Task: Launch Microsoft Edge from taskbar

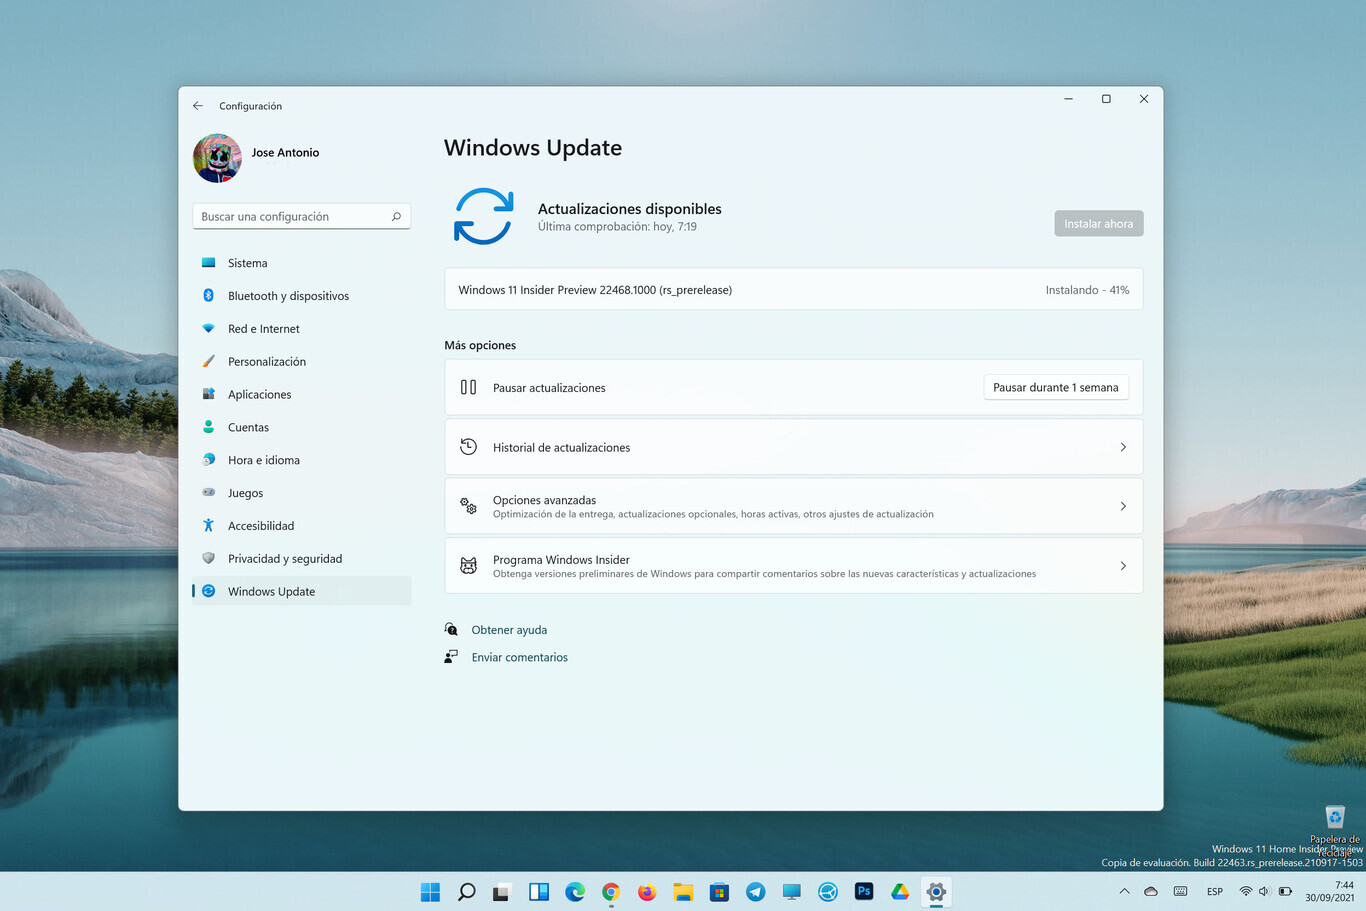Action: pyautogui.click(x=575, y=892)
